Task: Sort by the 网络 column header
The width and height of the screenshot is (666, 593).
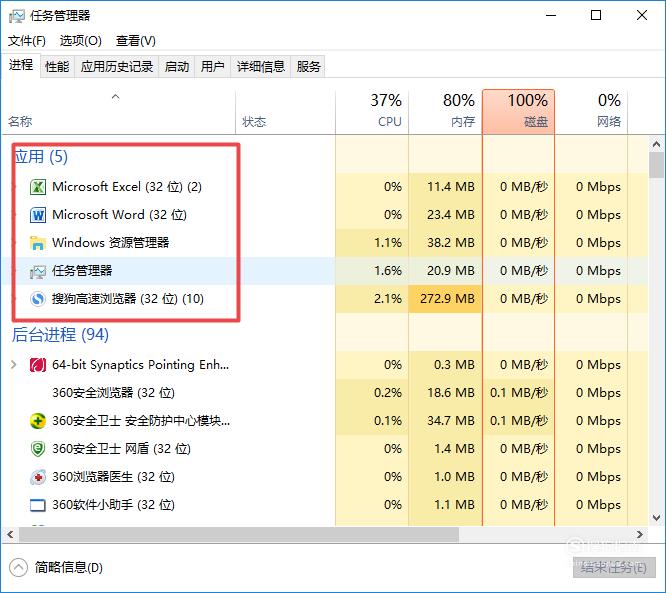Action: click(591, 112)
